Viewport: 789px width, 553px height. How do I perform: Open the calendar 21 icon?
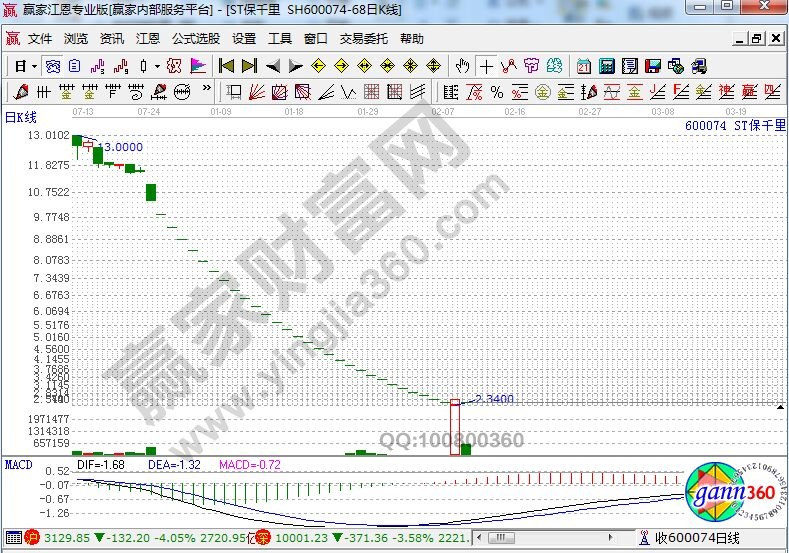click(x=584, y=66)
